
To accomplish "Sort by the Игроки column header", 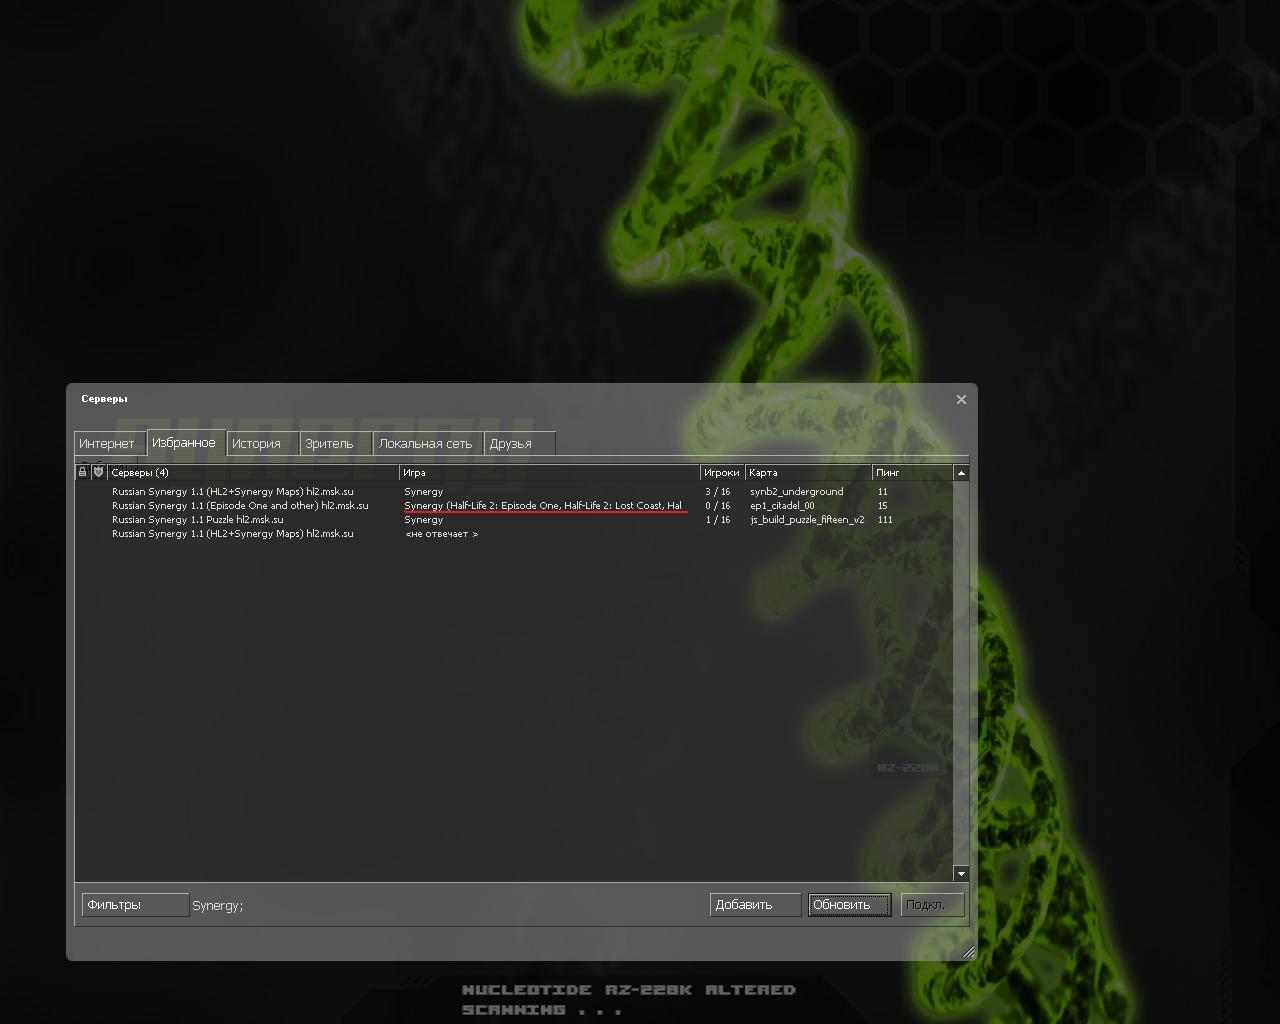I will (x=722, y=472).
